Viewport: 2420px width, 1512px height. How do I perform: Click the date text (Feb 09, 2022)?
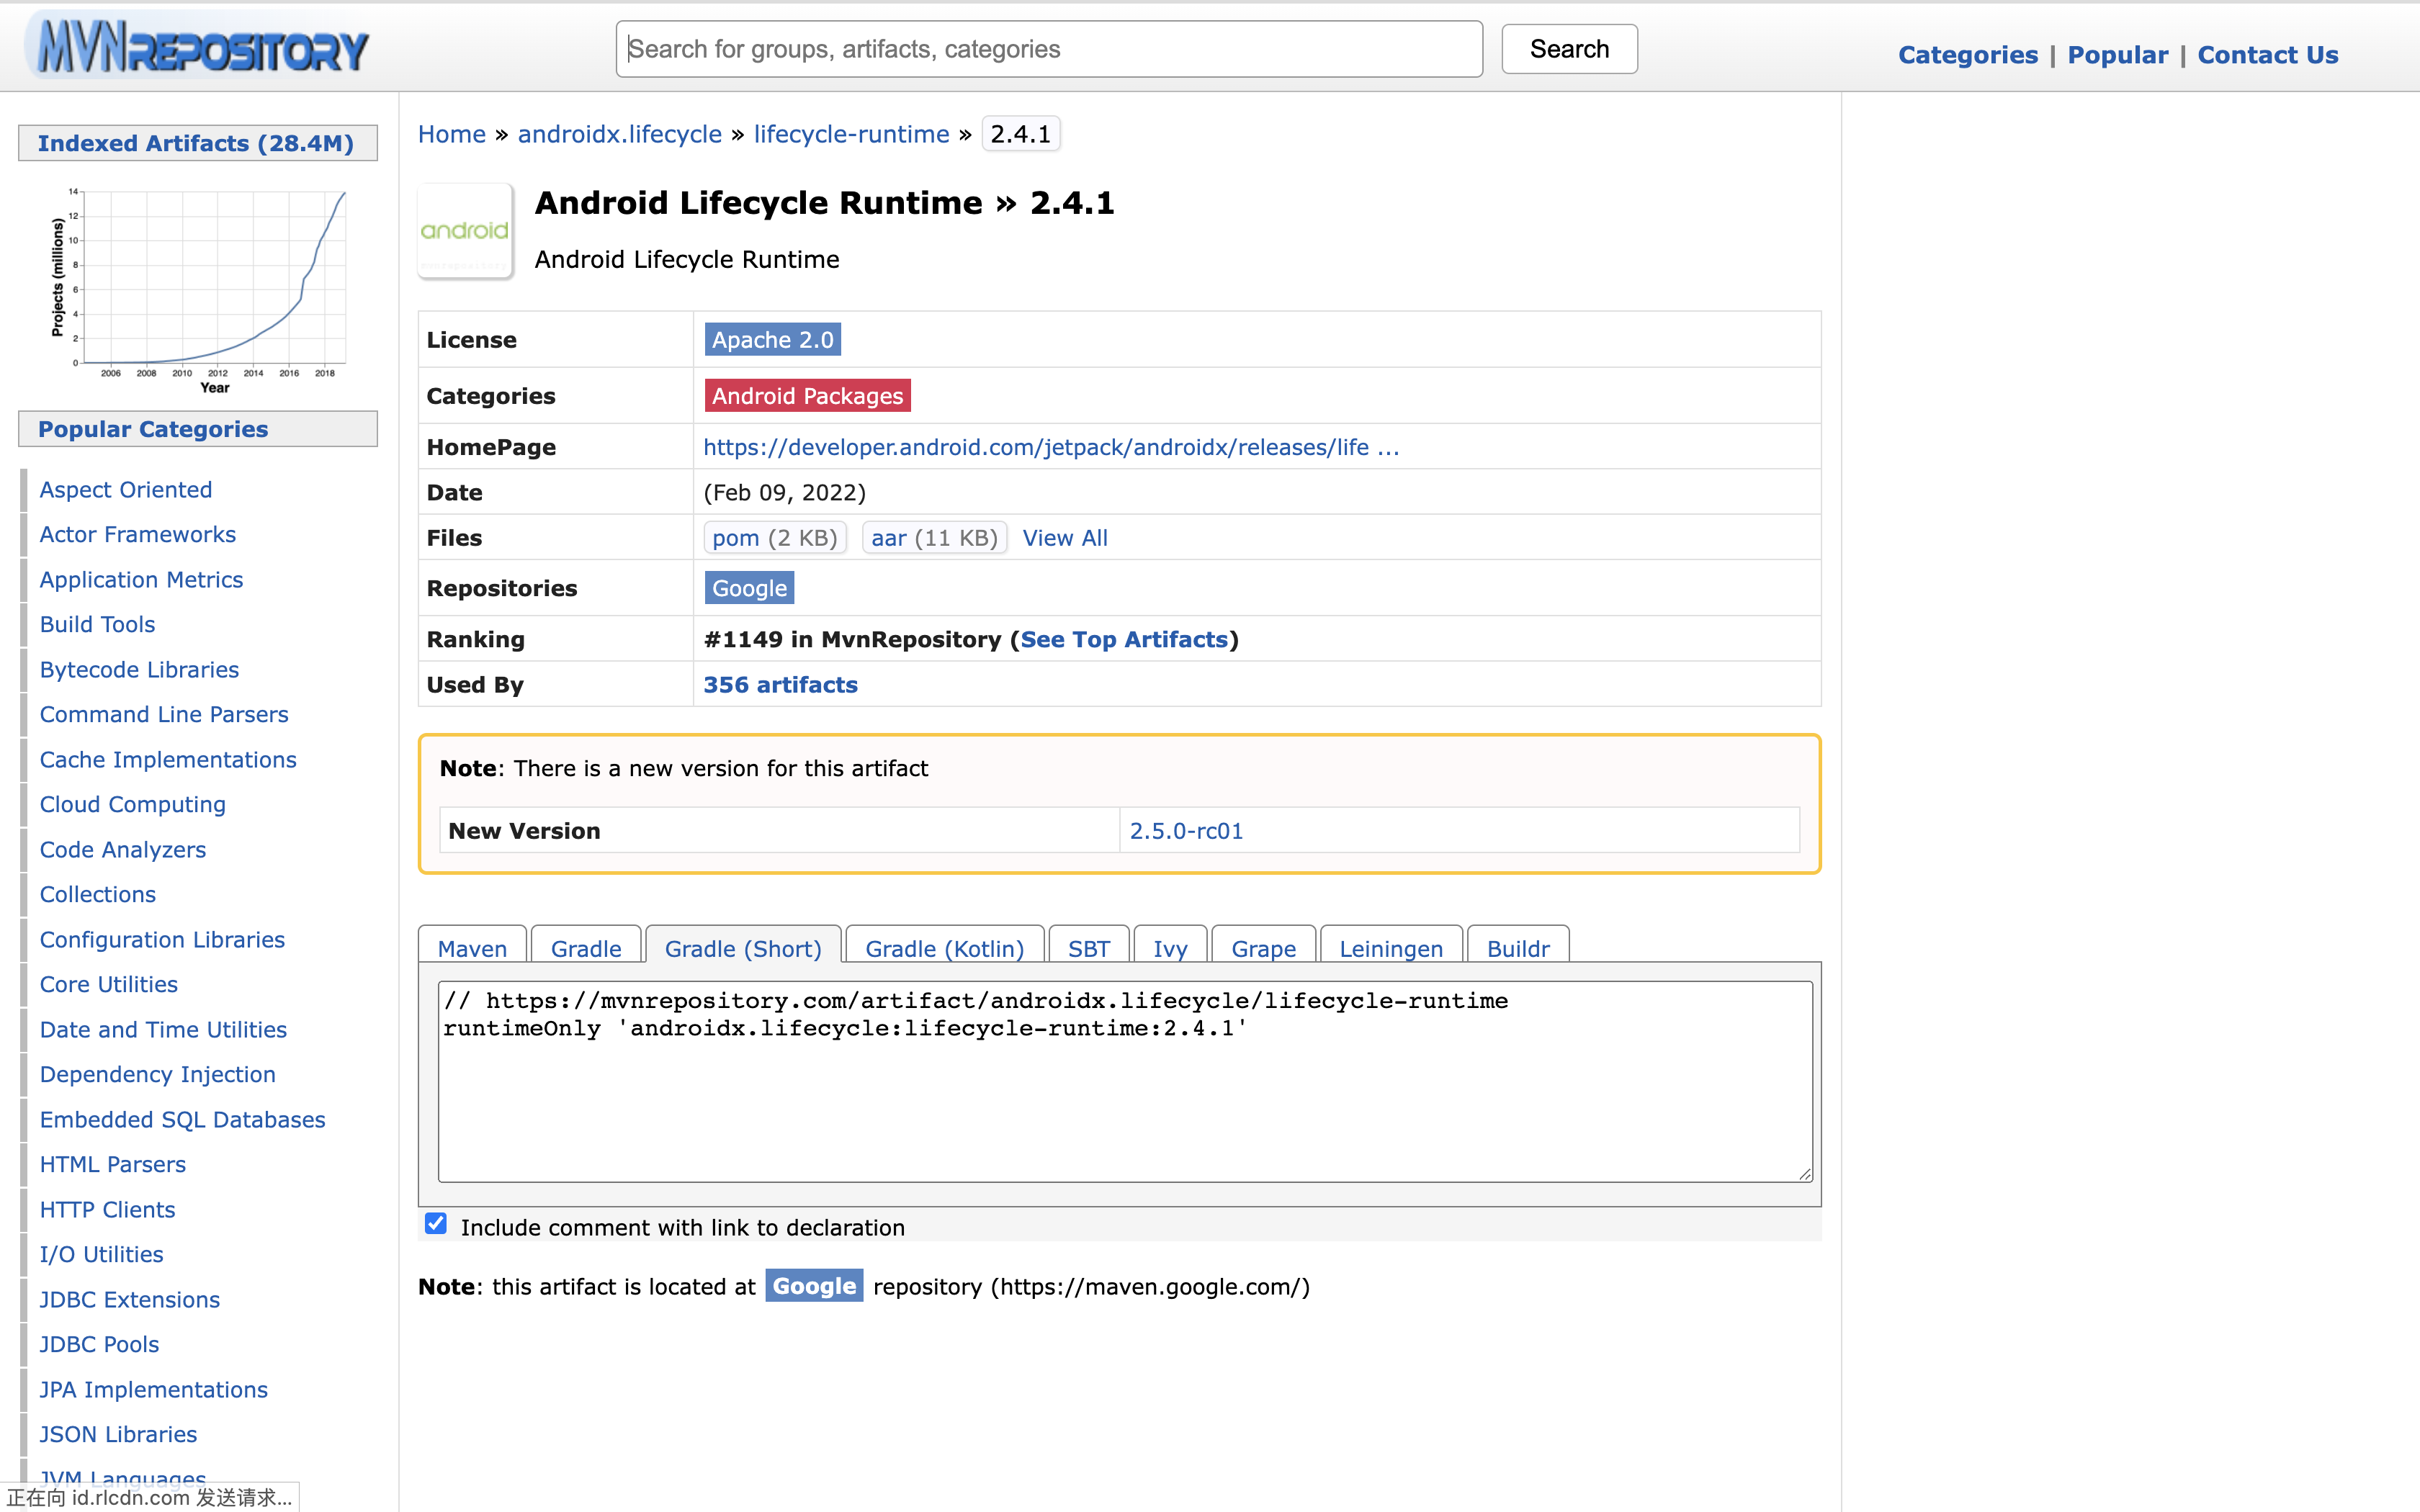pyautogui.click(x=784, y=493)
